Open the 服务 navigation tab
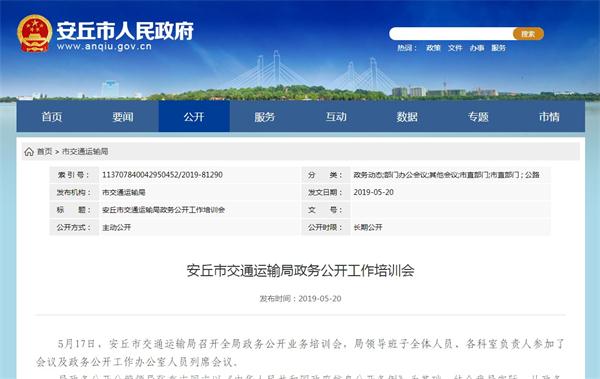The height and width of the screenshot is (379, 600). pos(265,117)
